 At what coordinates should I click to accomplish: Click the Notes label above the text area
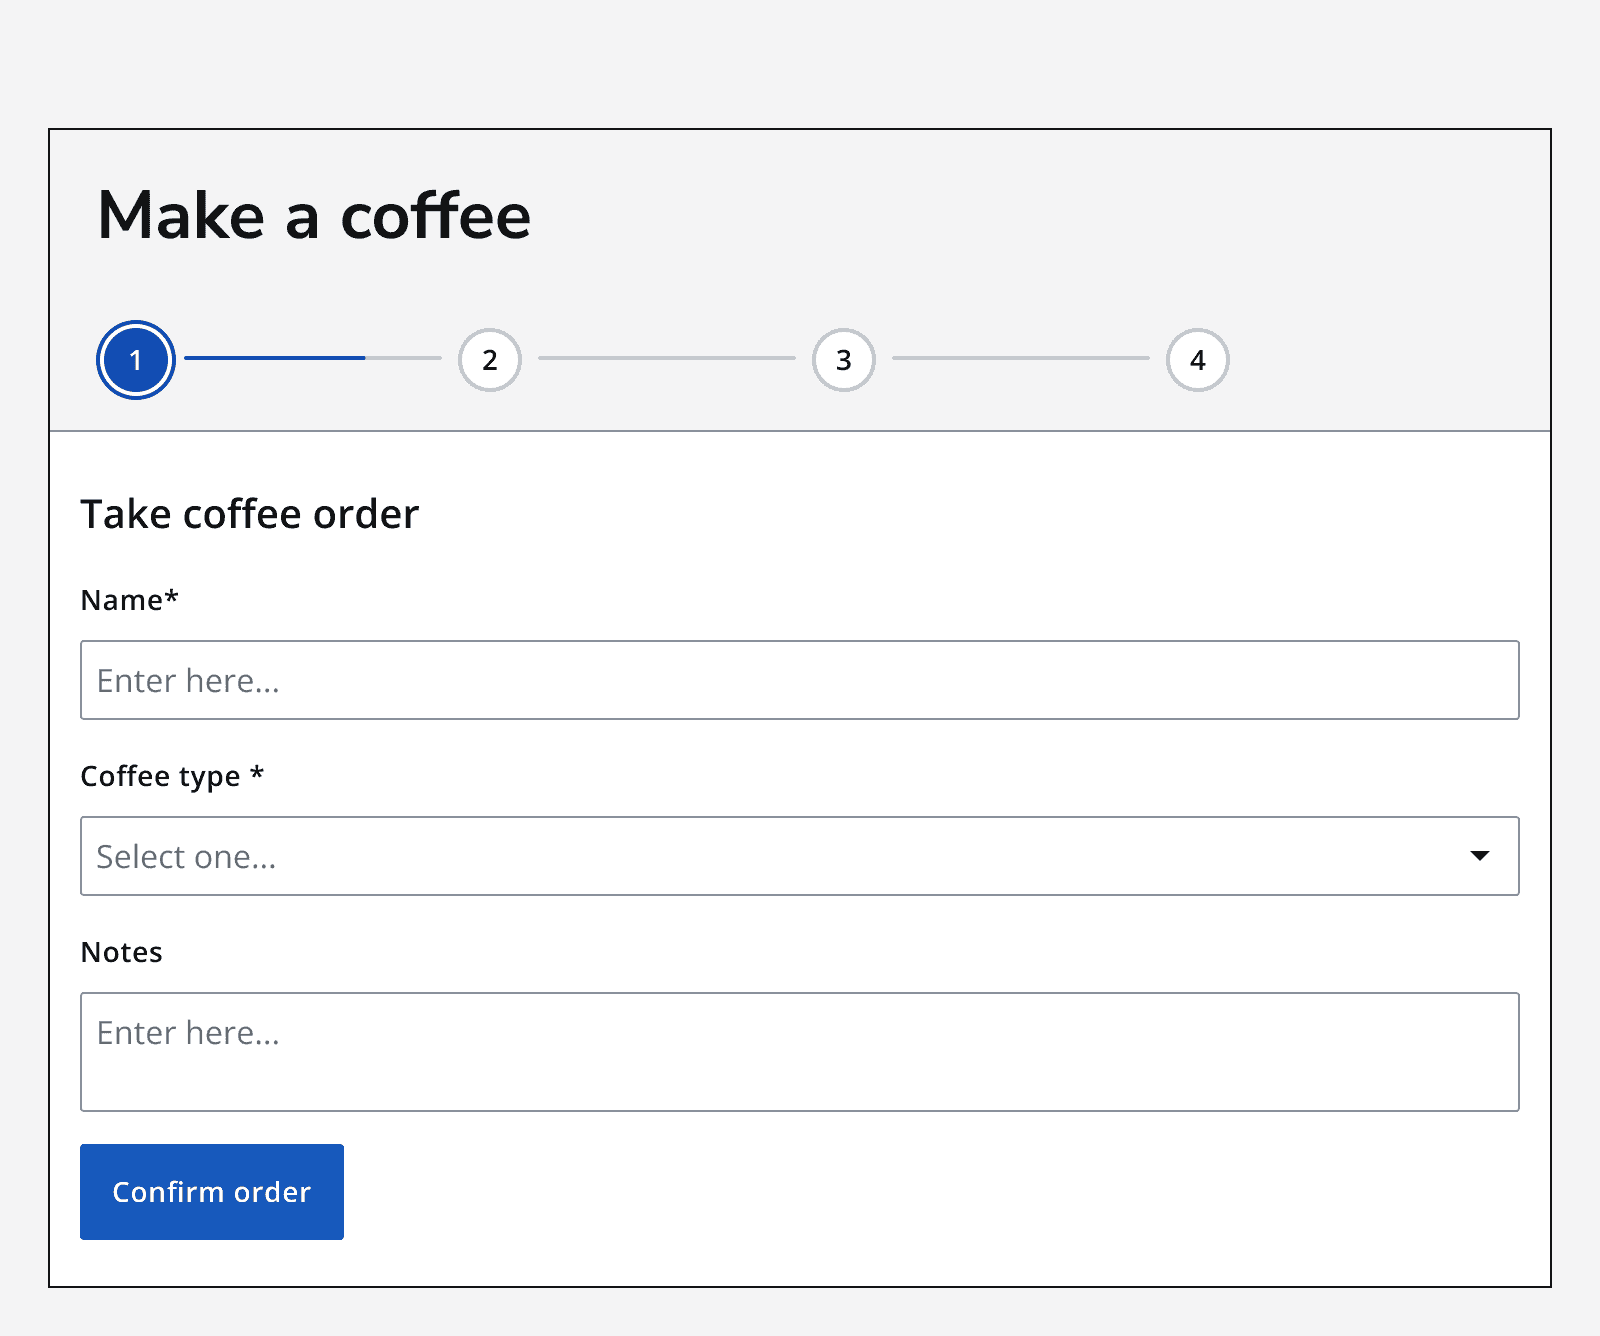121,952
